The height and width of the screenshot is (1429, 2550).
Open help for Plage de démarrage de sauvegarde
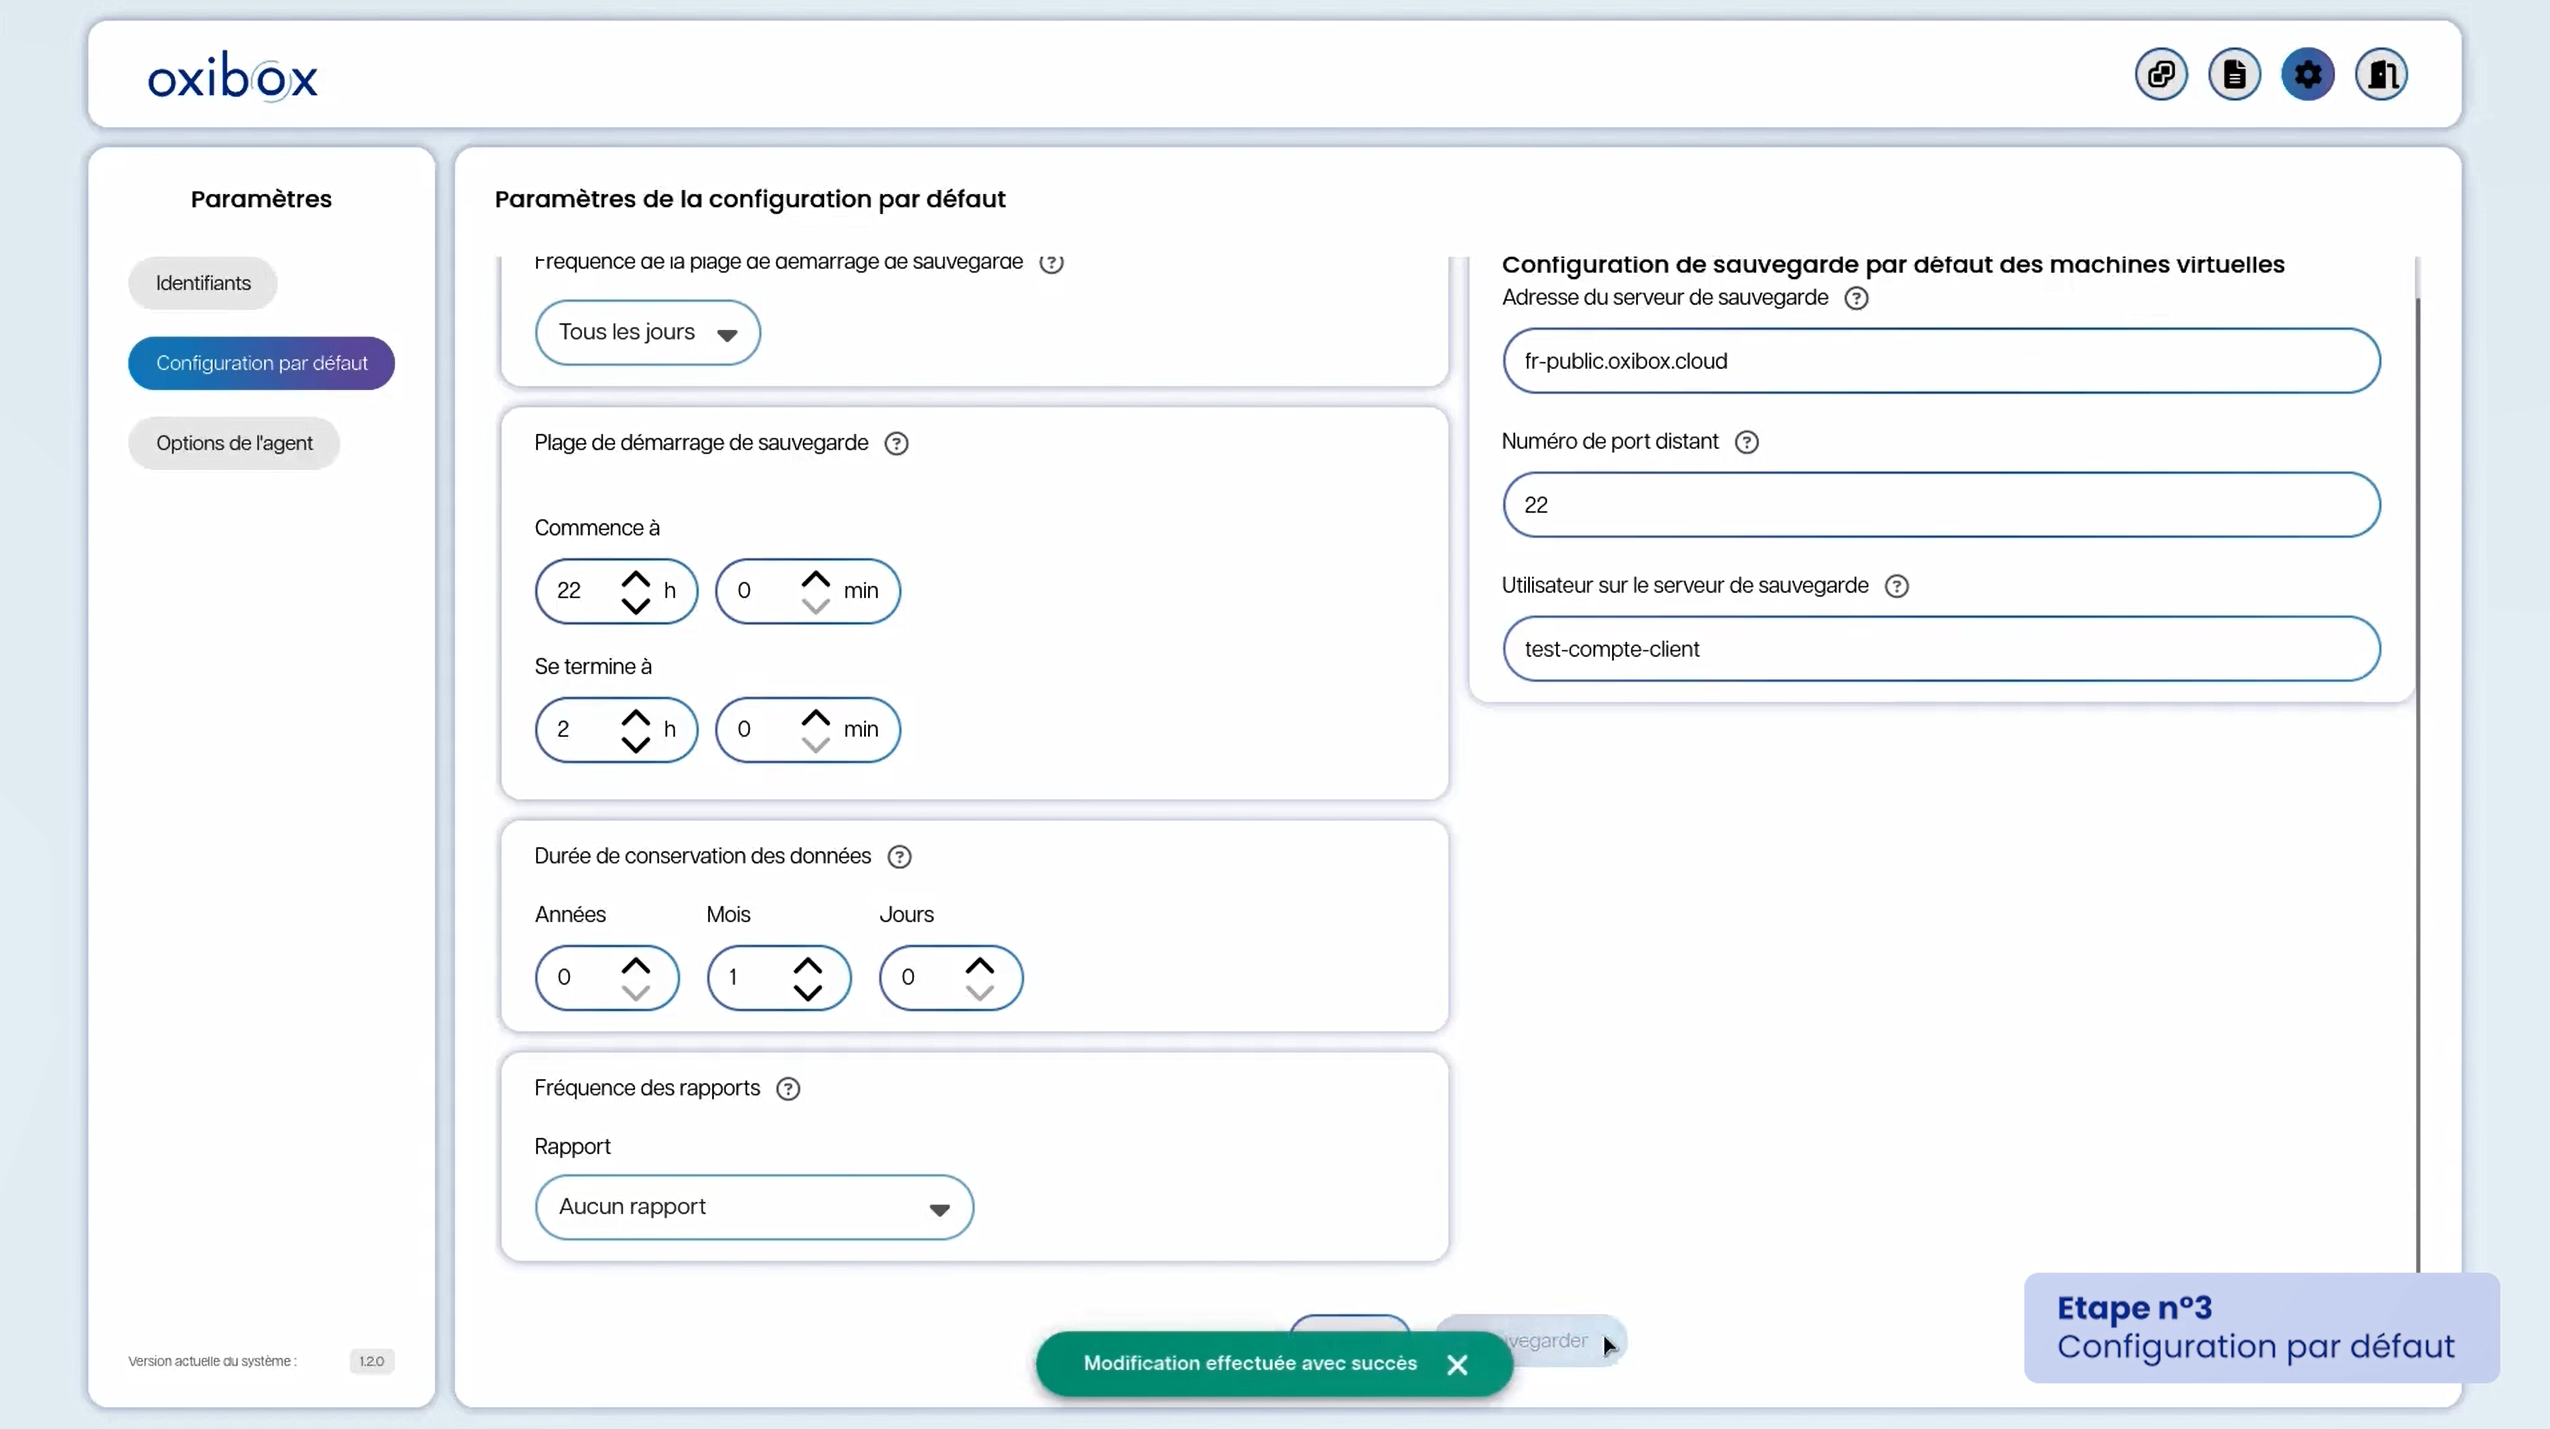point(895,443)
